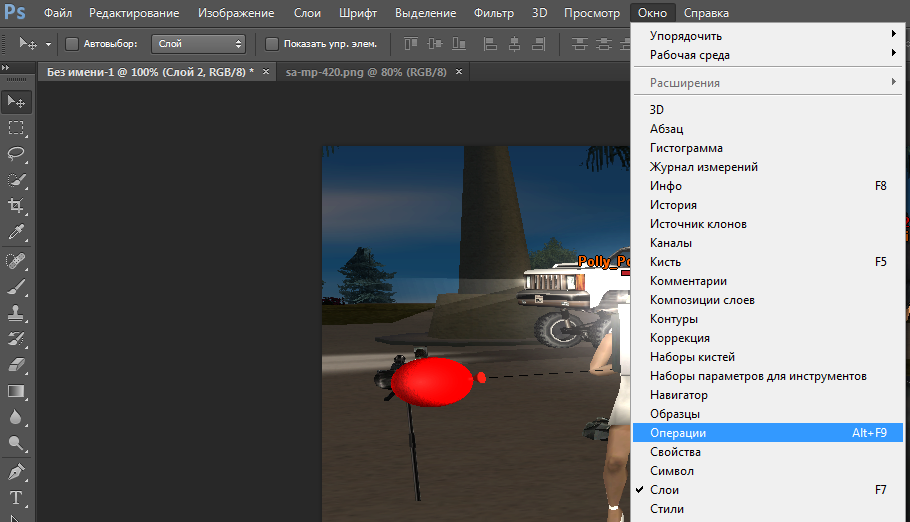The image size is (910, 522).
Task: Choose Инфо panel entry
Action: pos(768,186)
